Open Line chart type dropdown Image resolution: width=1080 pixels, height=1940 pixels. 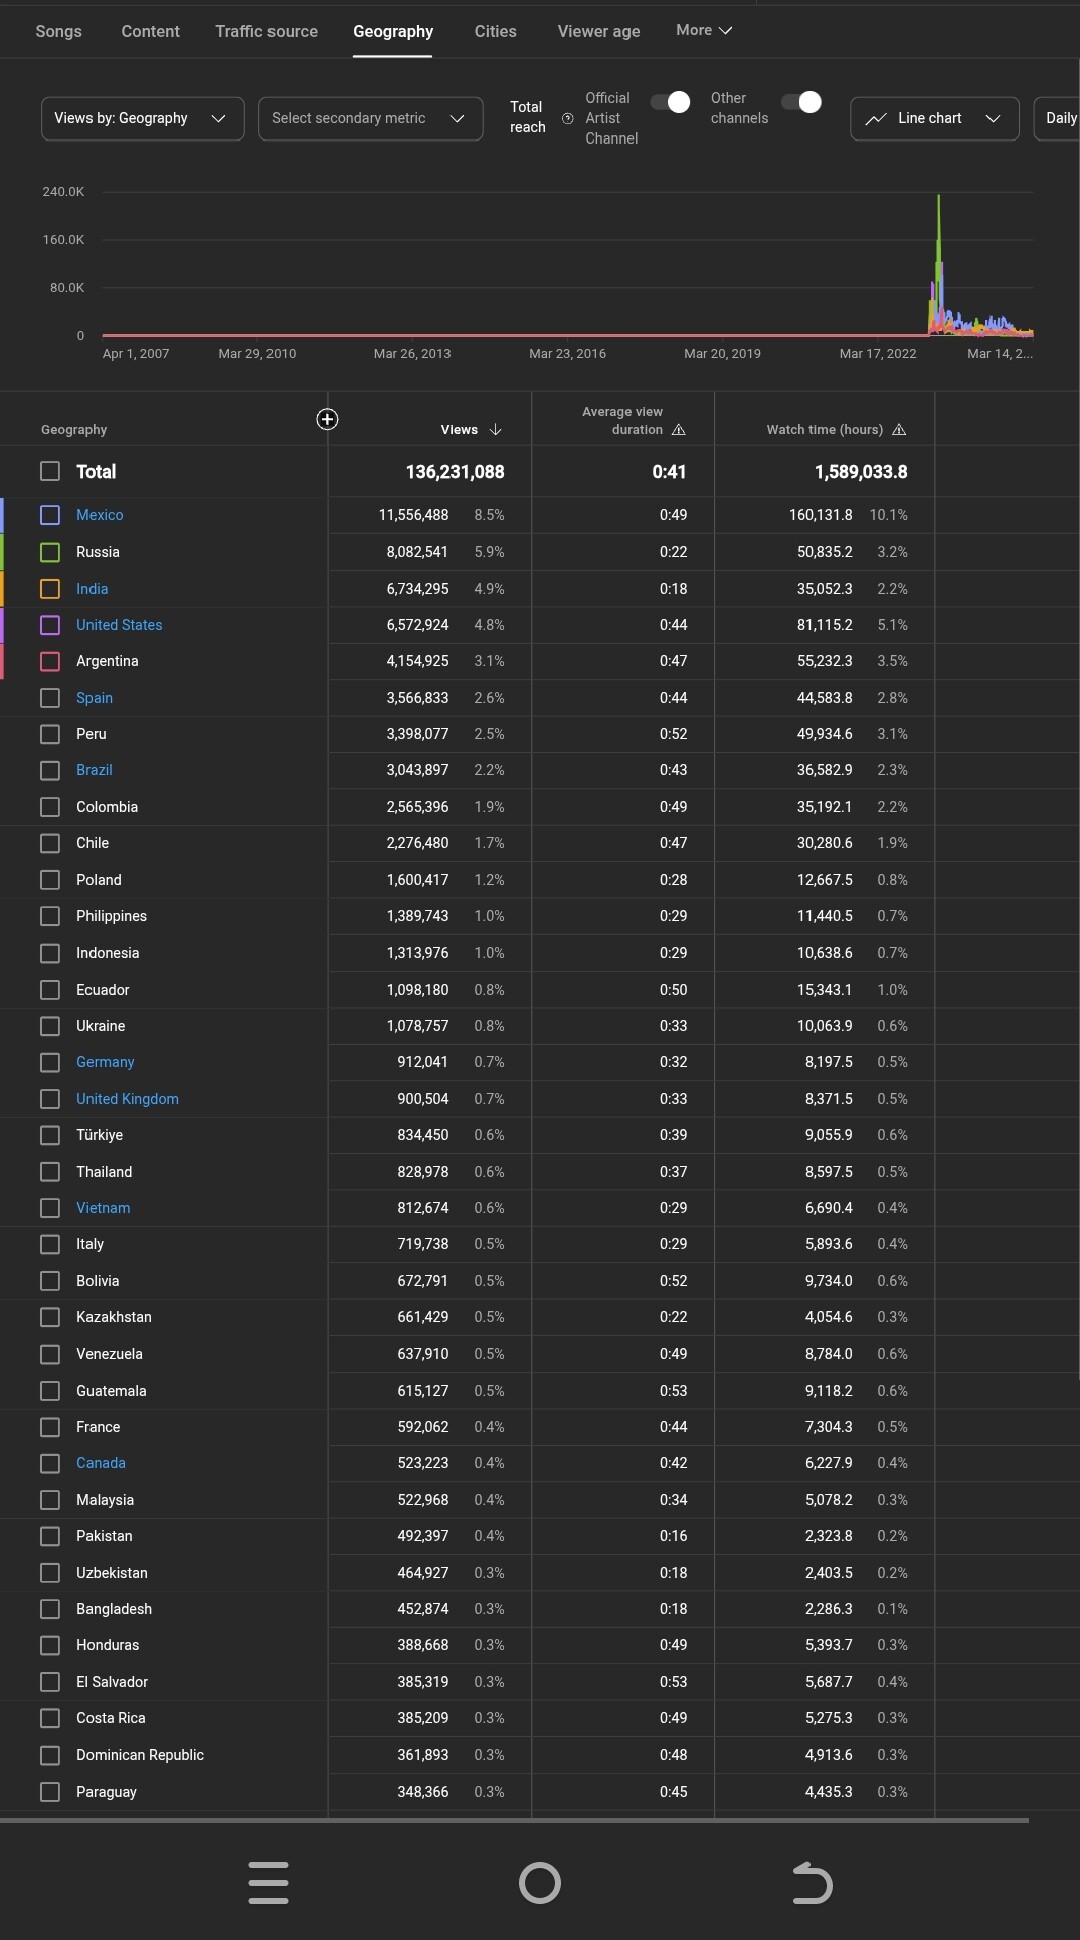pos(935,118)
